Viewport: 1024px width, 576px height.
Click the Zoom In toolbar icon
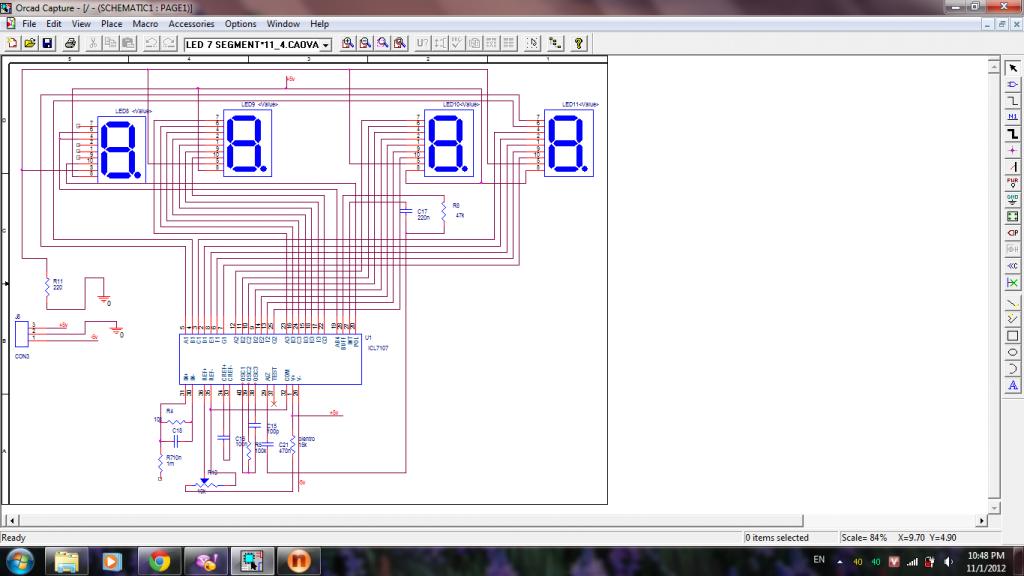[348, 43]
